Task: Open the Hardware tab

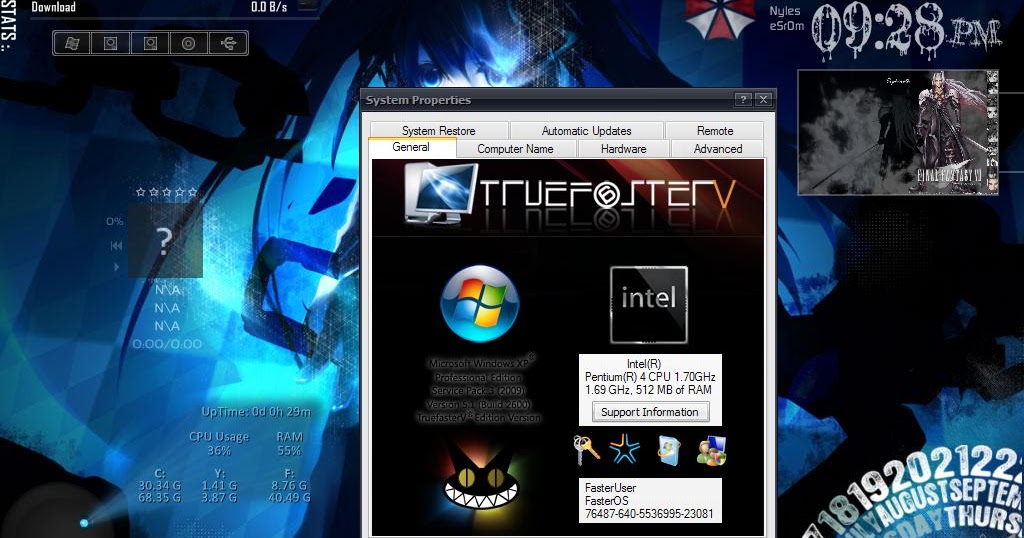Action: click(x=624, y=149)
